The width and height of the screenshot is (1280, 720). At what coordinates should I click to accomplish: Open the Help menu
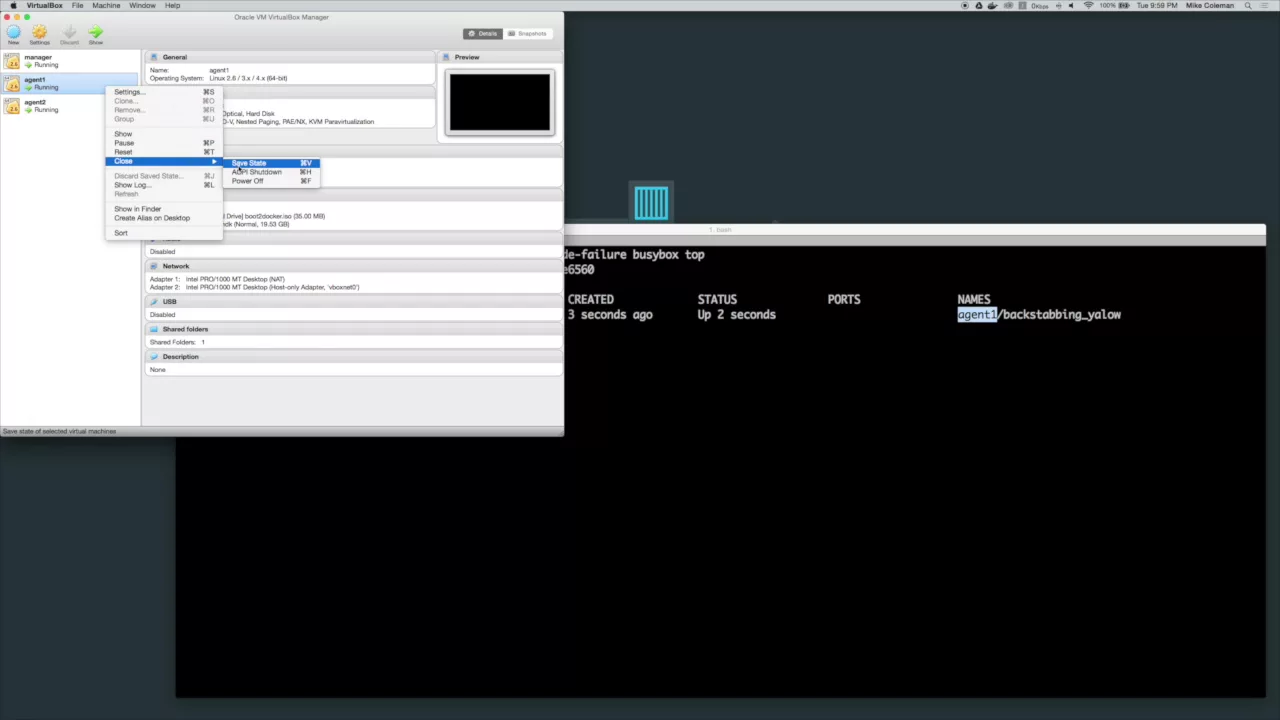pos(172,5)
